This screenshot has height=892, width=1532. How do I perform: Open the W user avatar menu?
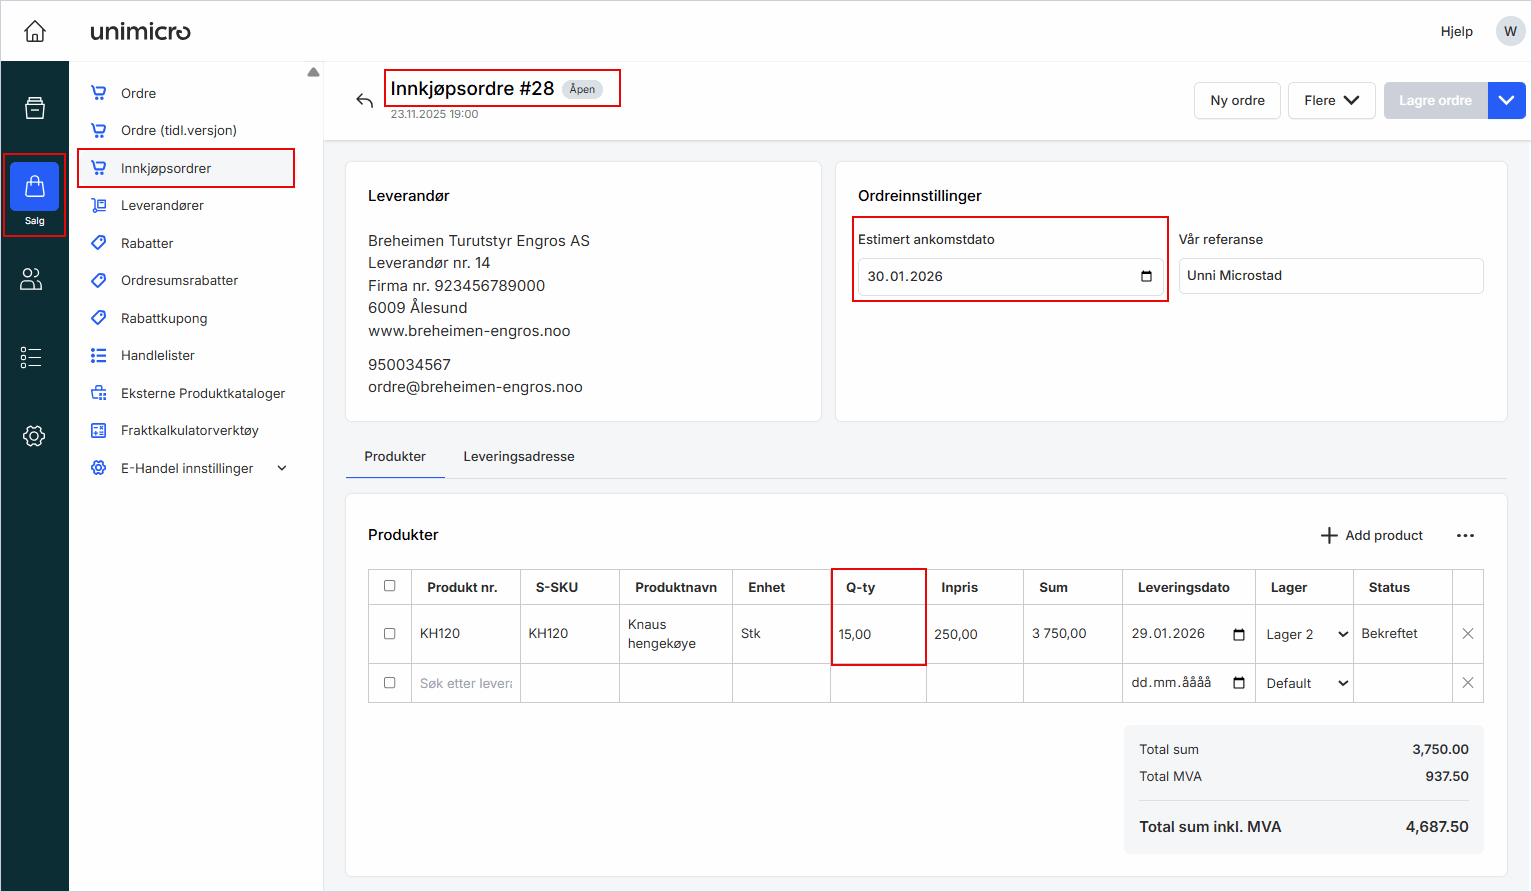tap(1510, 32)
